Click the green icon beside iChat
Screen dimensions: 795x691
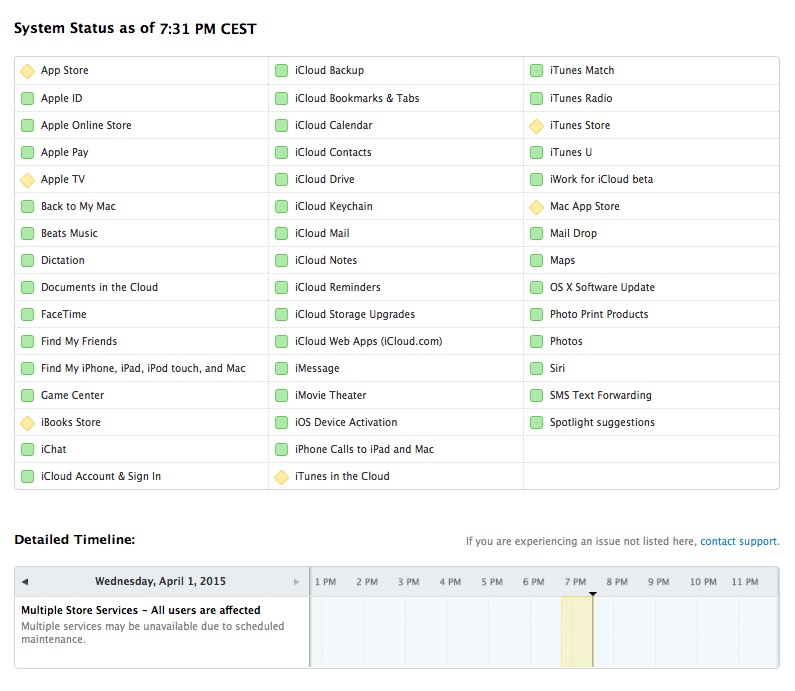[x=27, y=450]
